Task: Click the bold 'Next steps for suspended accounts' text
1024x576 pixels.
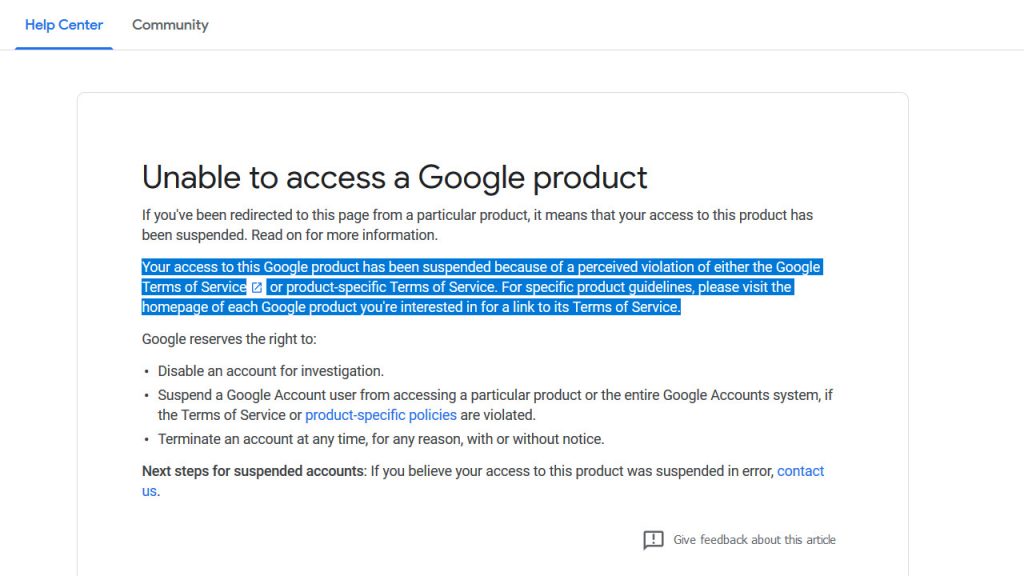Action: pos(253,472)
